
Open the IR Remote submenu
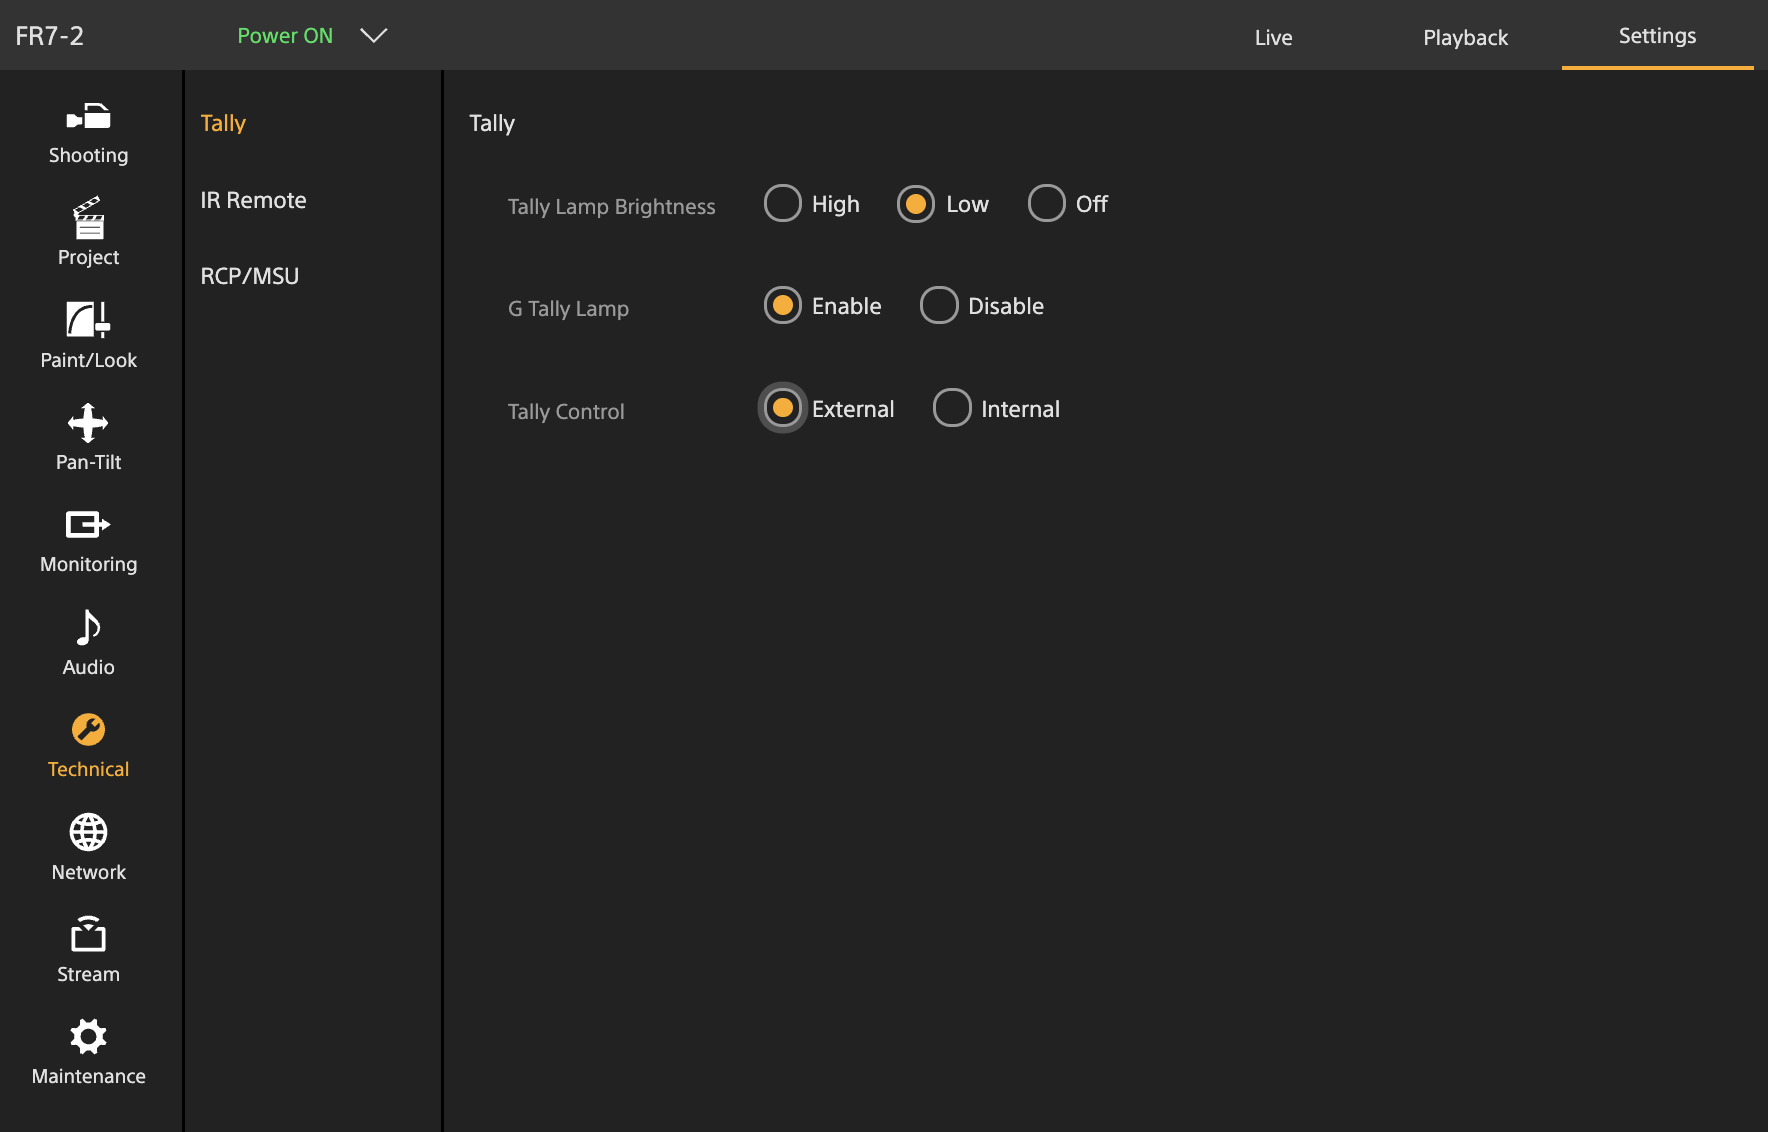(x=253, y=200)
